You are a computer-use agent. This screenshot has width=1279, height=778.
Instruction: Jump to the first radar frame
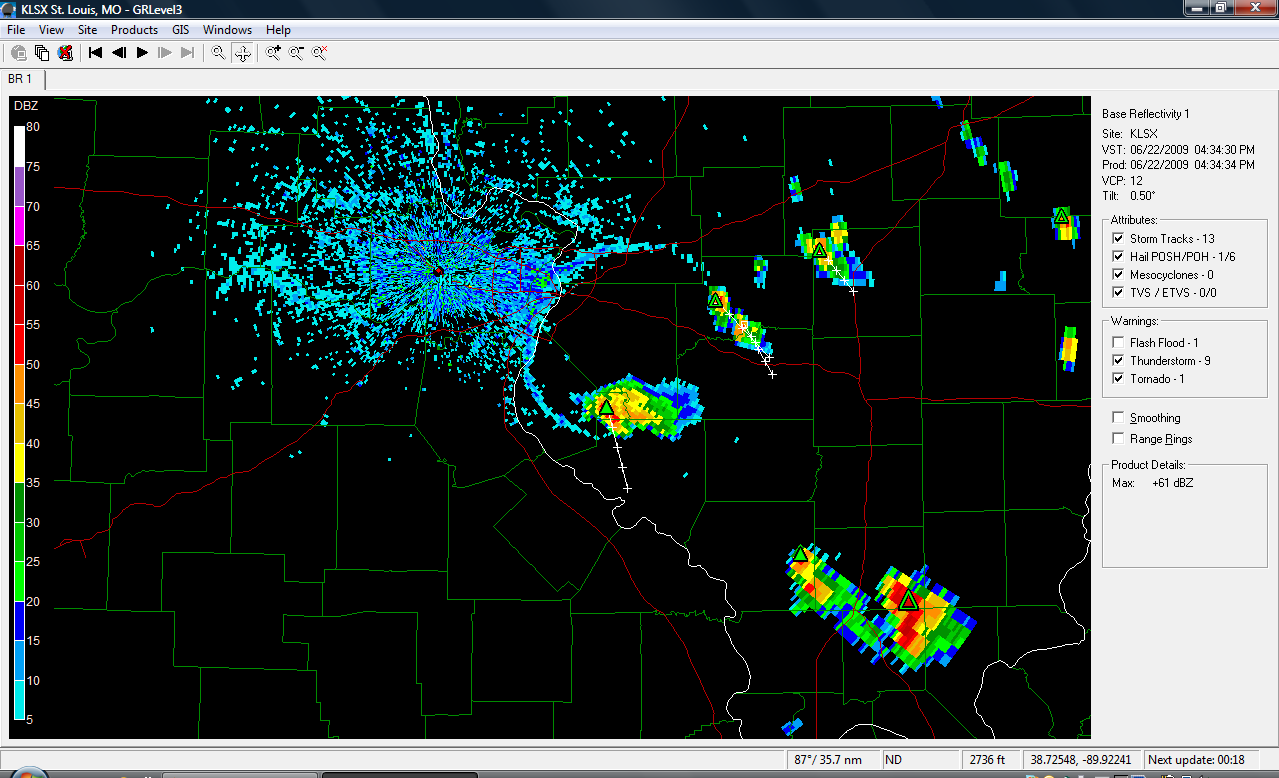[96, 53]
